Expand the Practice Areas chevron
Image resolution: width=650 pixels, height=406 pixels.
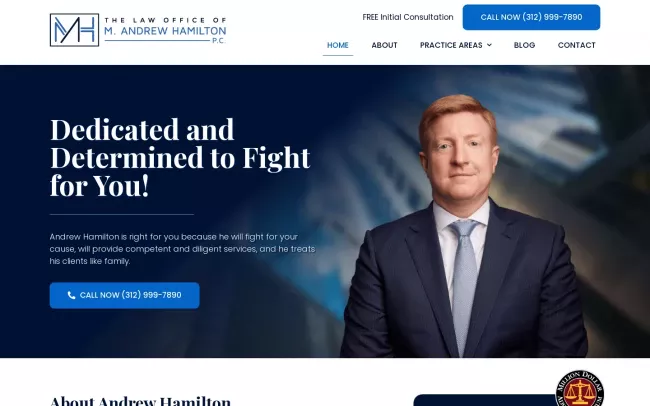(489, 45)
